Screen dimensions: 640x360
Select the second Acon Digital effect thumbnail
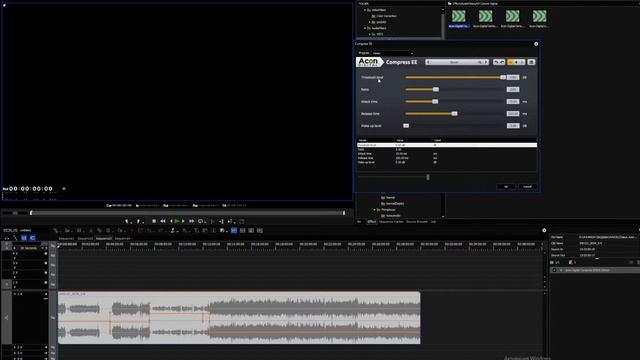[485, 16]
